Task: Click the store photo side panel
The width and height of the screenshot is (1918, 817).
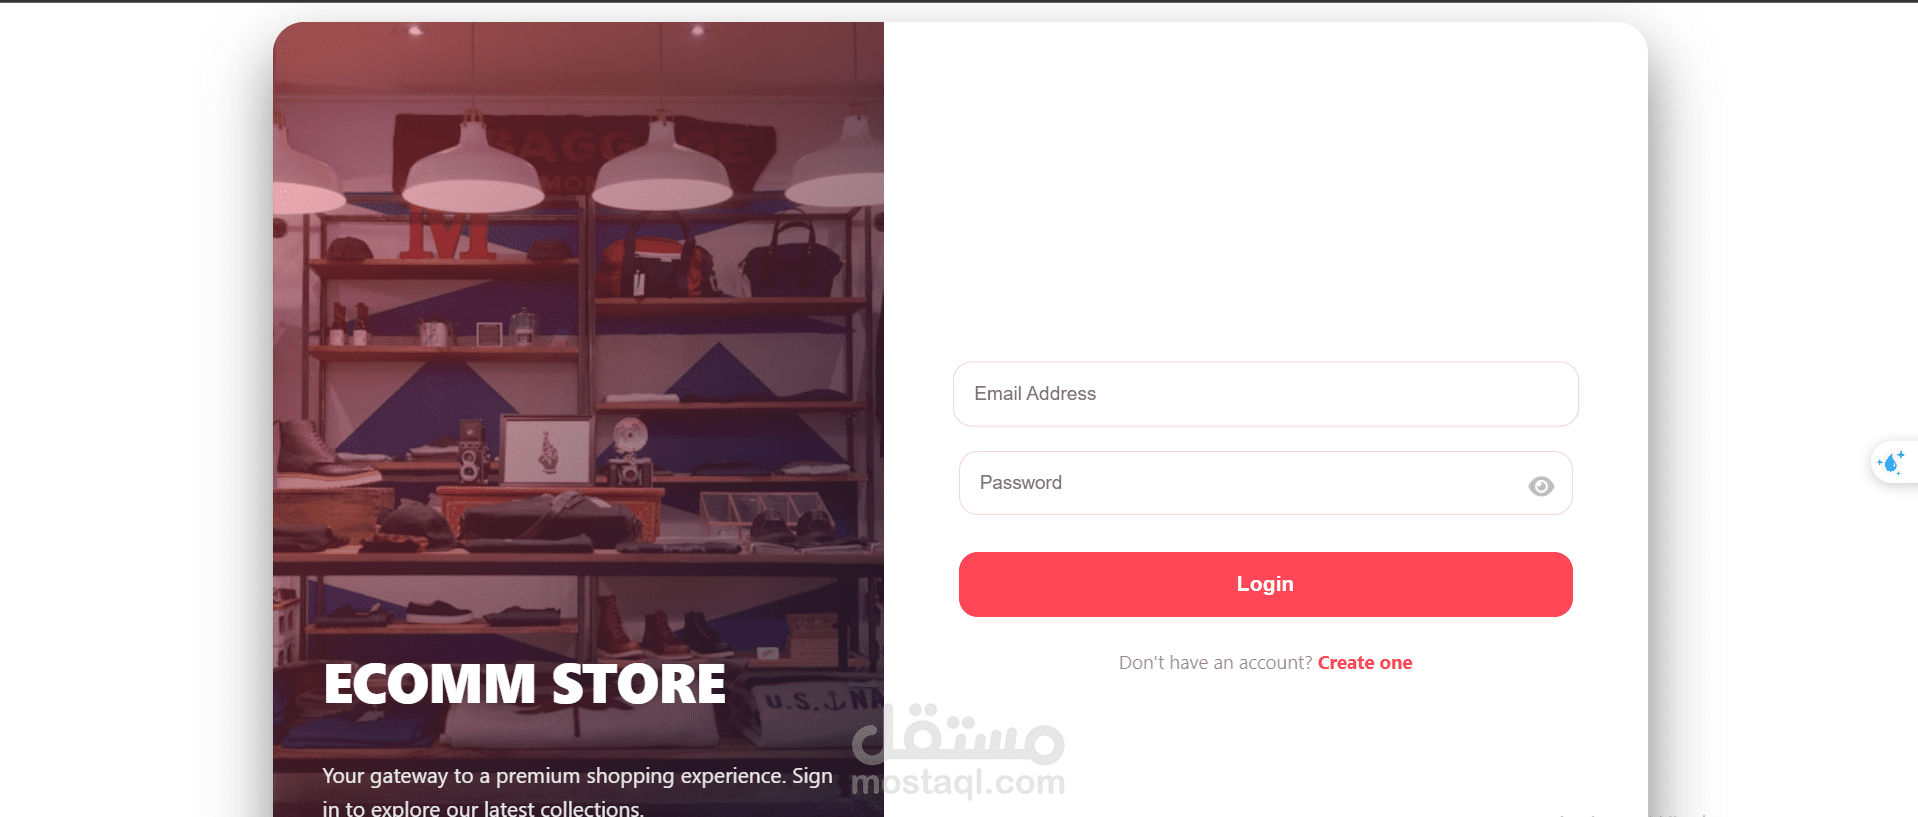Action: pos(578,420)
